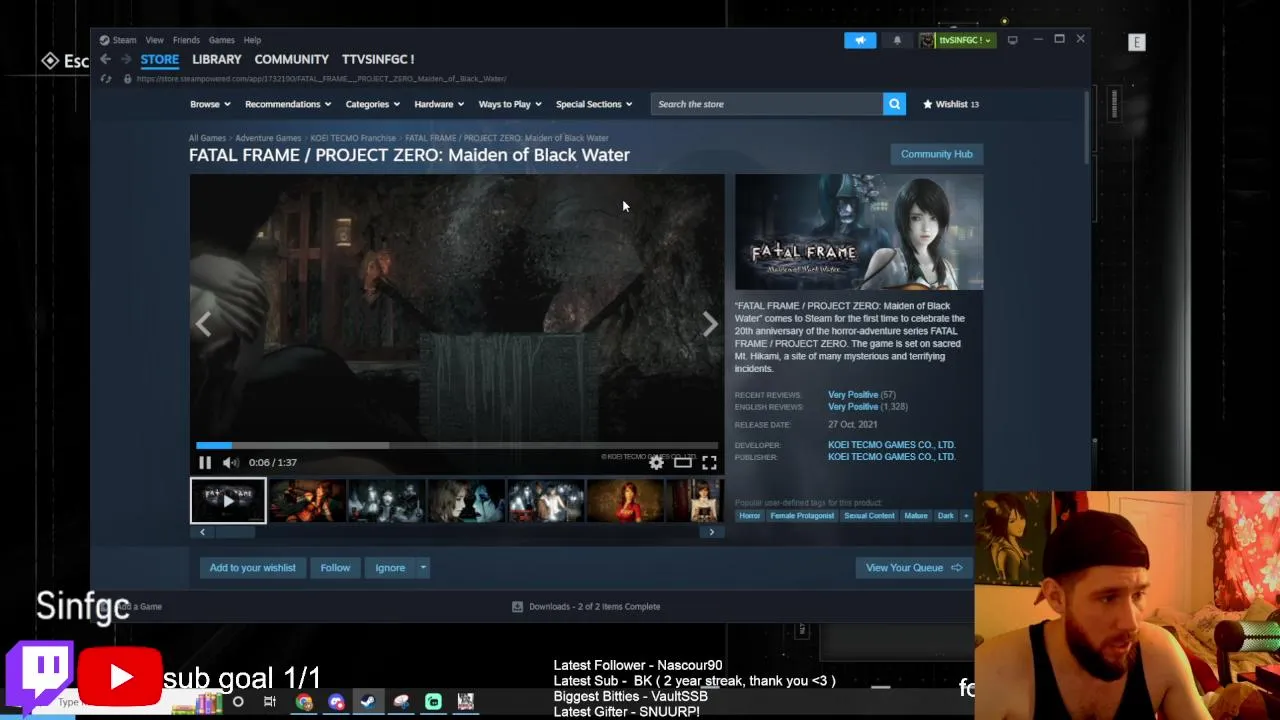Show next media with right arrow
Screen dimensions: 1280x720
(710, 324)
